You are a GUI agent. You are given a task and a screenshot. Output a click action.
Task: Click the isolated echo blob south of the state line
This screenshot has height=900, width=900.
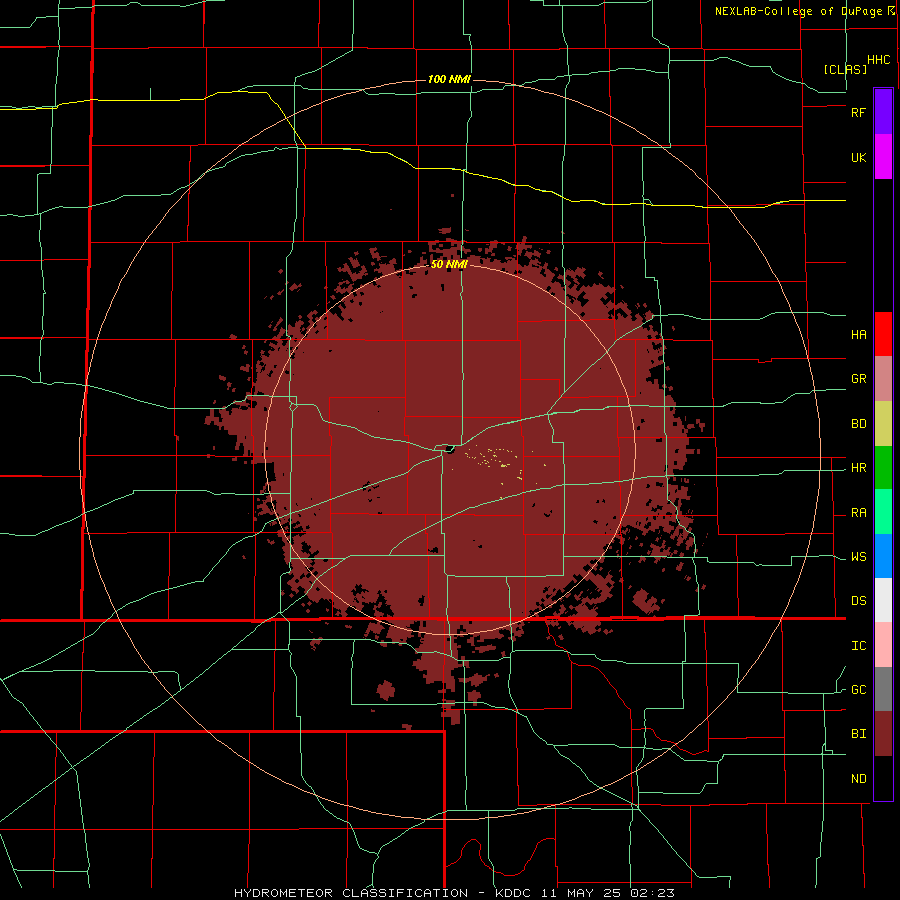click(386, 689)
